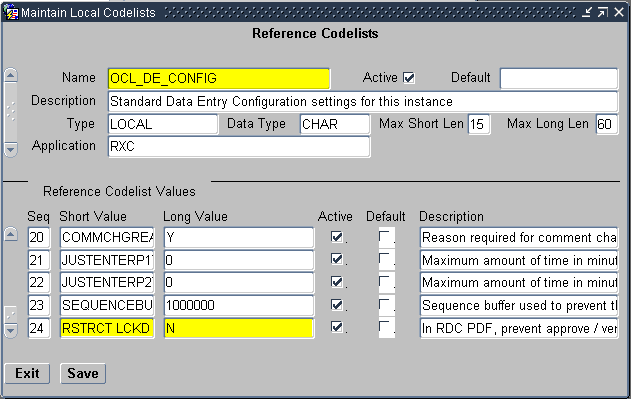Click Seq field 22
This screenshot has width=631, height=399.
click(x=39, y=282)
